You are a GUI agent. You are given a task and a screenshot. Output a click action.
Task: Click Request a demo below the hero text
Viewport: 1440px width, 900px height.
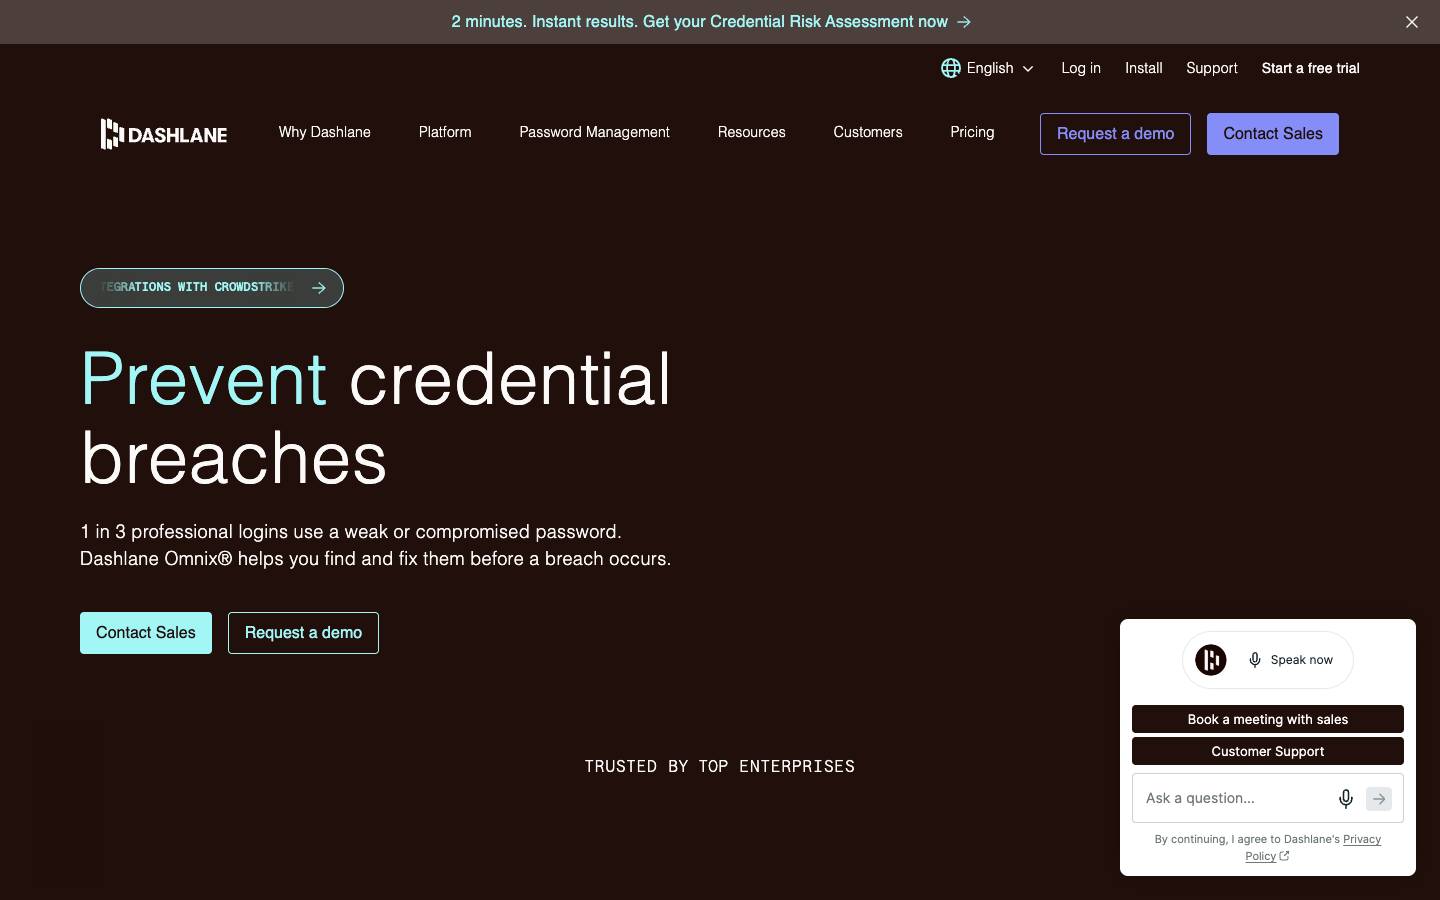pyautogui.click(x=303, y=633)
